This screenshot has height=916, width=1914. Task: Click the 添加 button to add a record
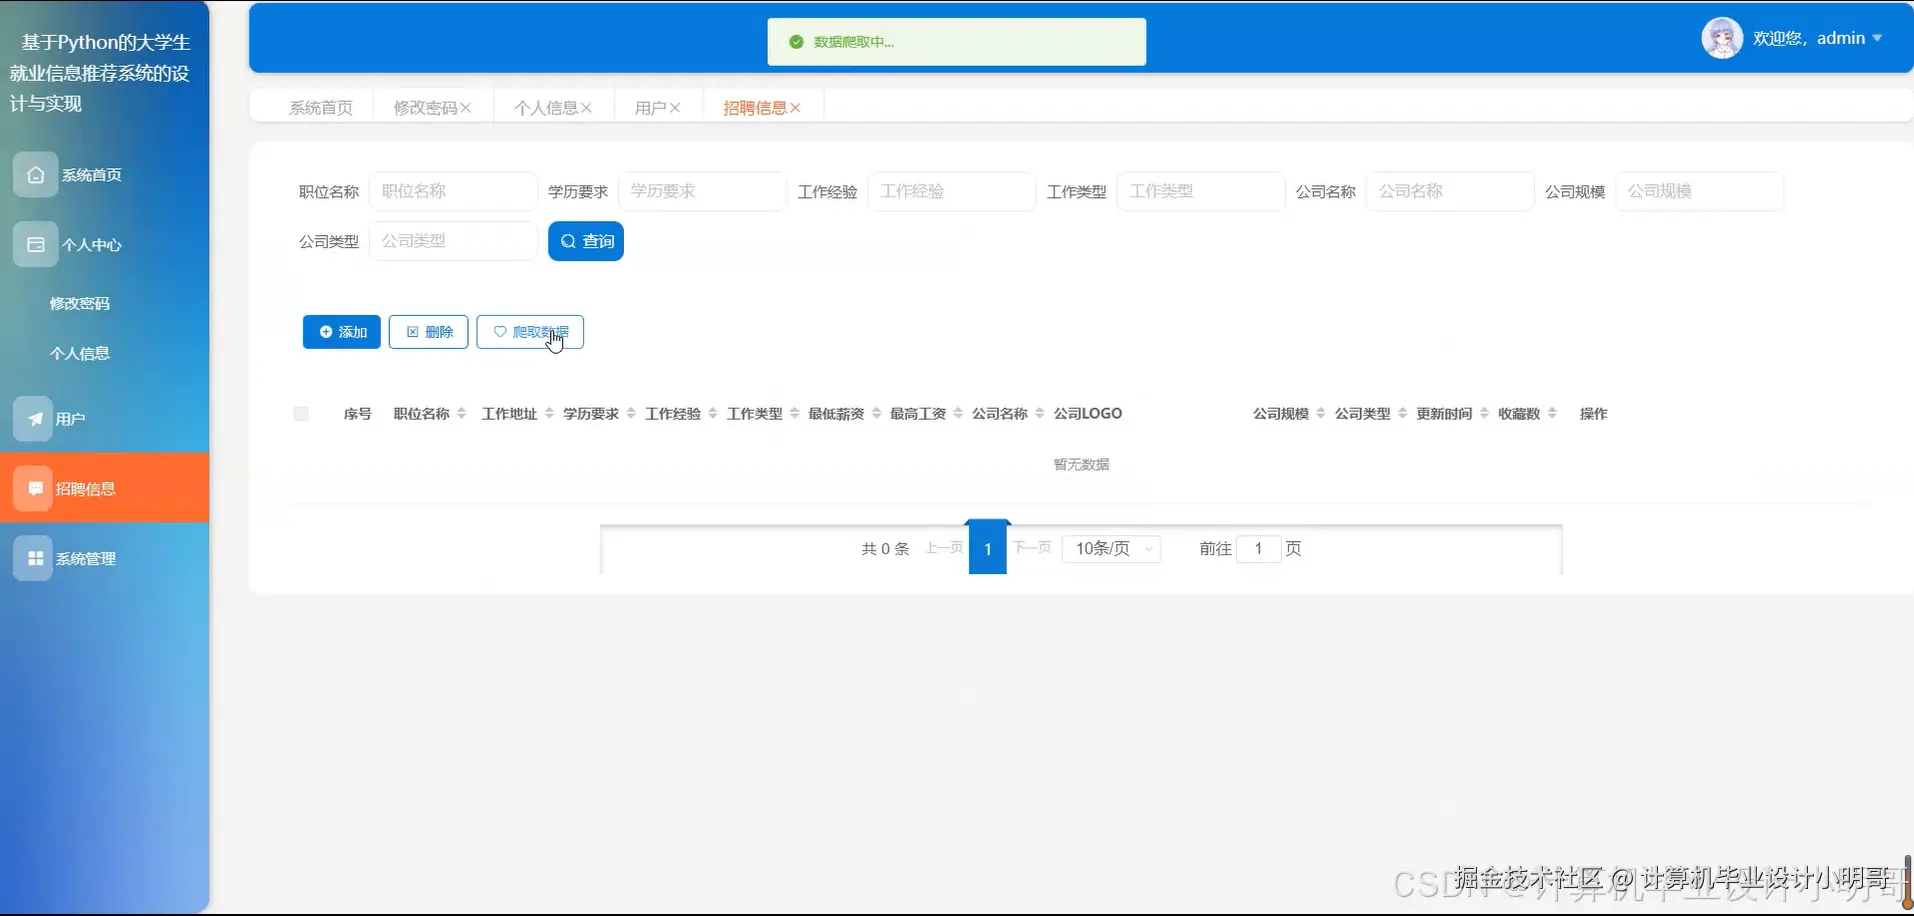pos(341,331)
